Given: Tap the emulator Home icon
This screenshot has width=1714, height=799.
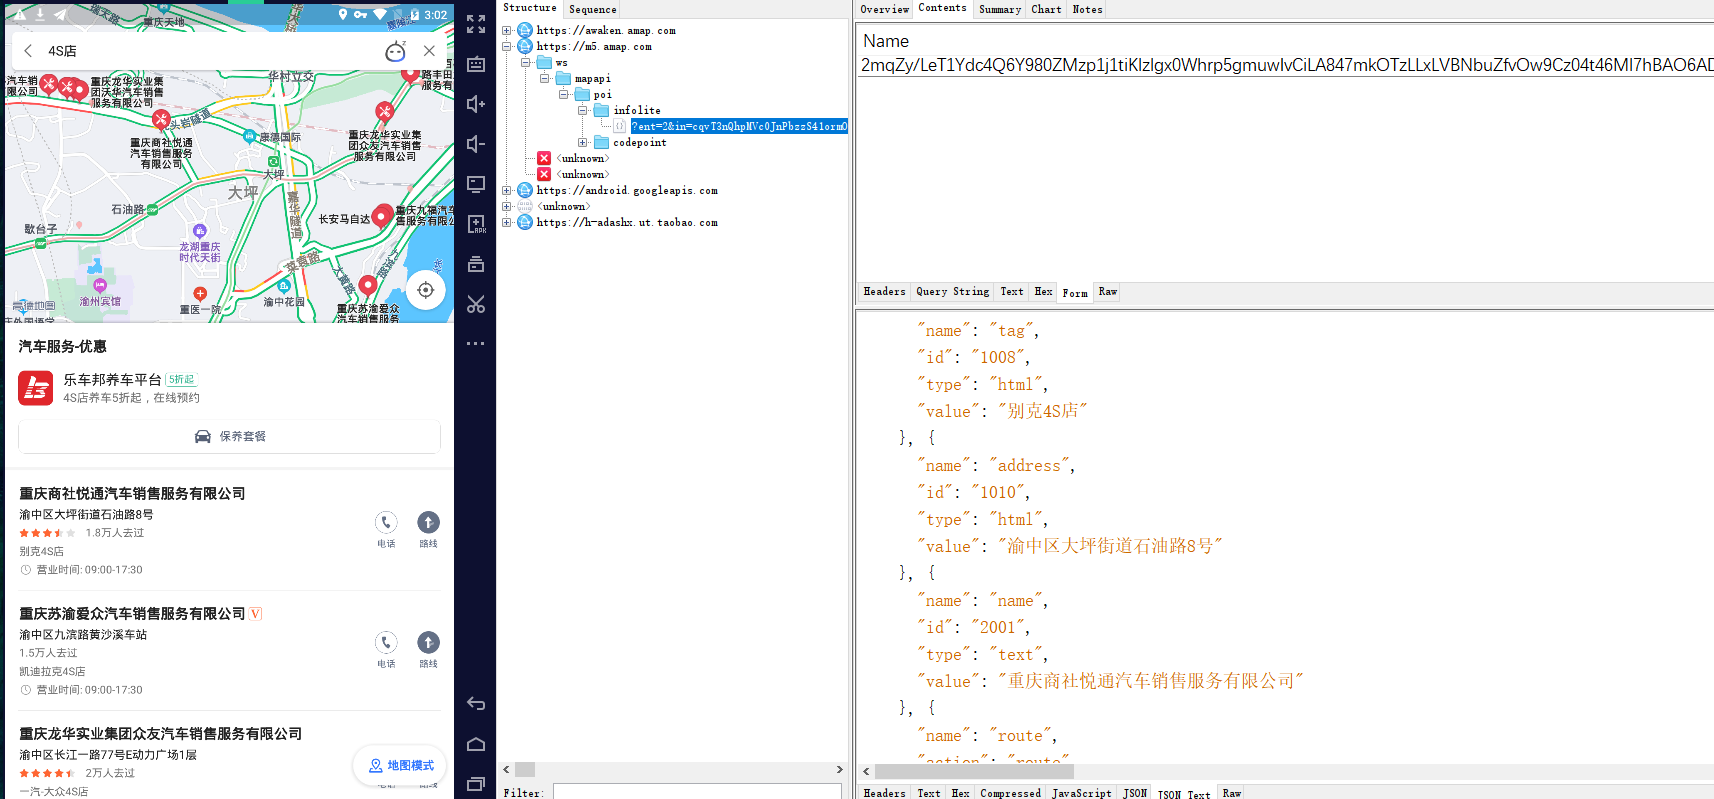Looking at the screenshot, I should click(476, 744).
